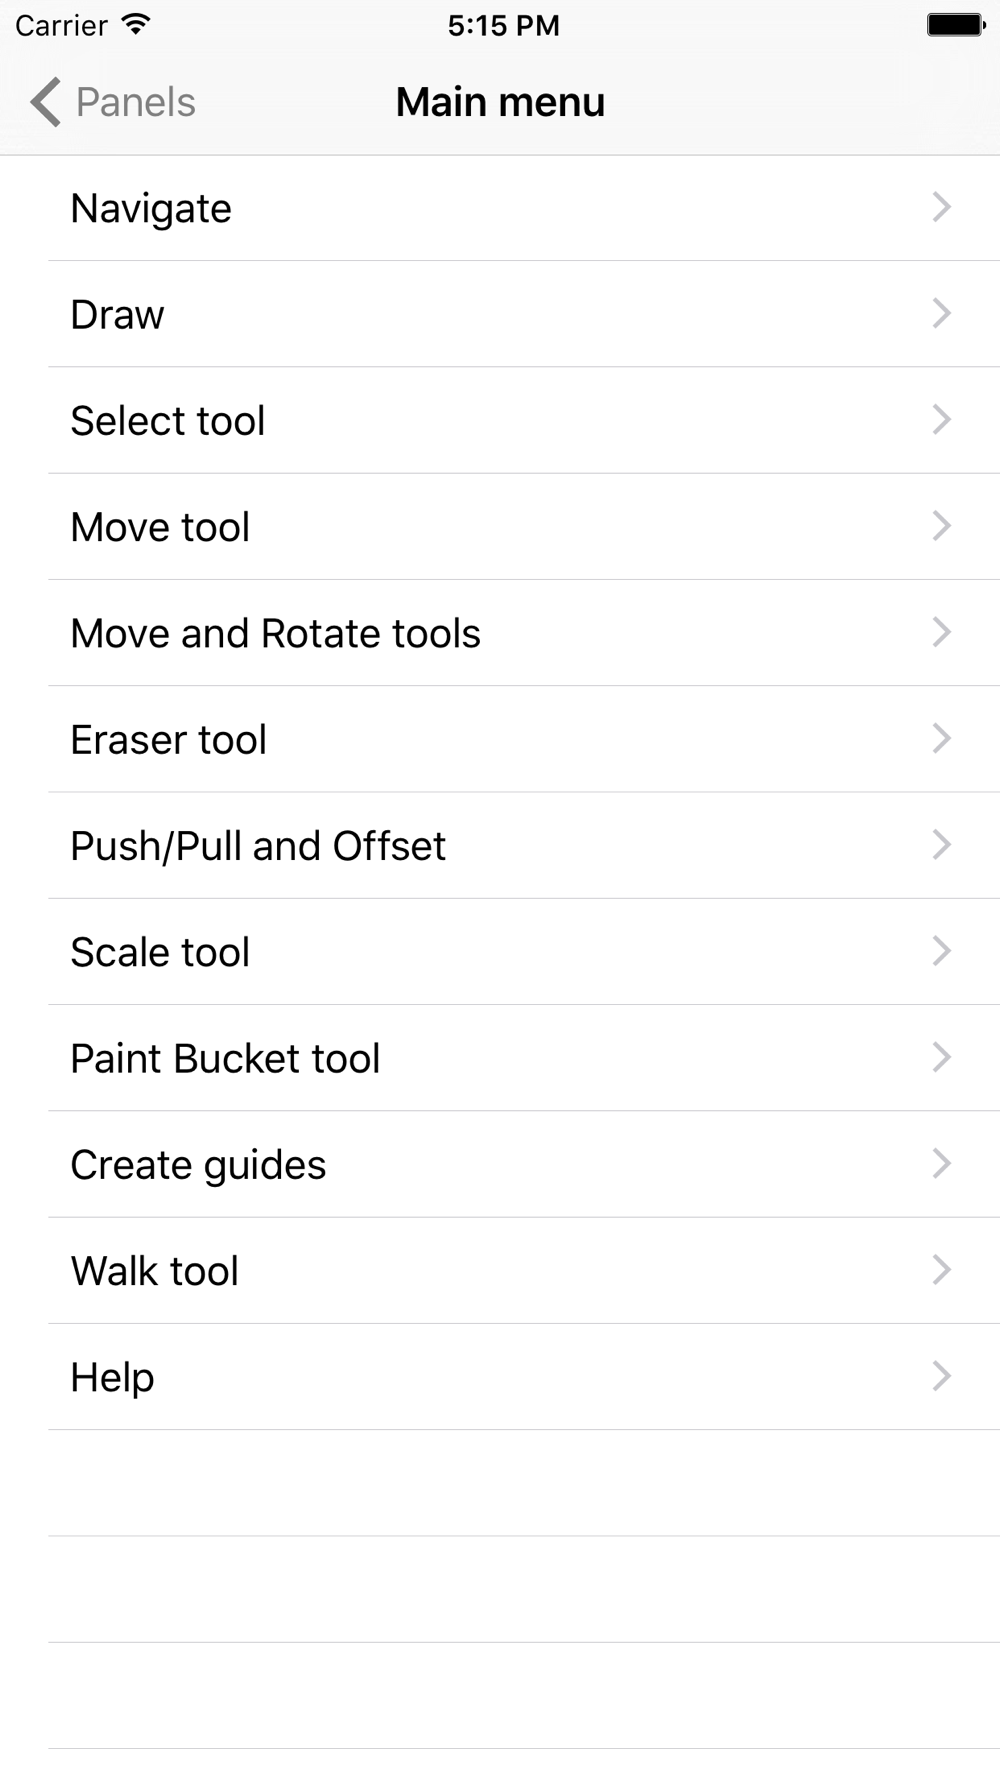Click the disclosure arrow next to Help

[941, 1376]
